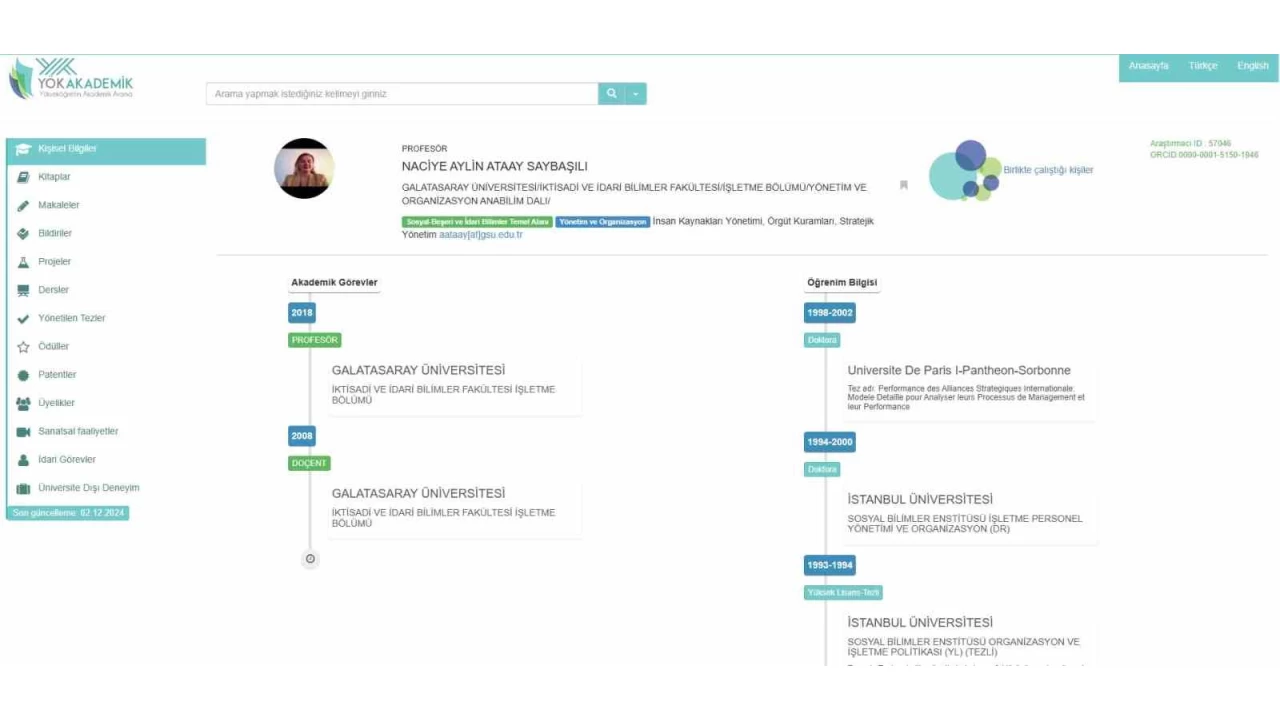Open Birlikte çalıştığı kişiler link
Screen dimensions: 1280x720
1048,170
